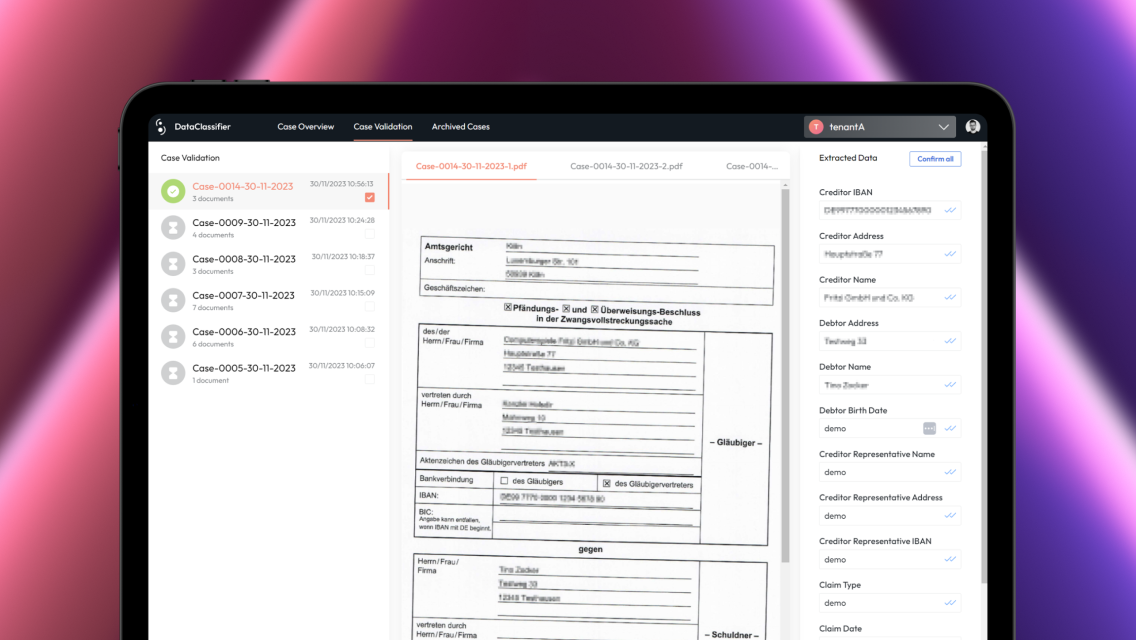
Task: Click hourglass status icon of Case-0006-30-11-2023
Action: 173,336
